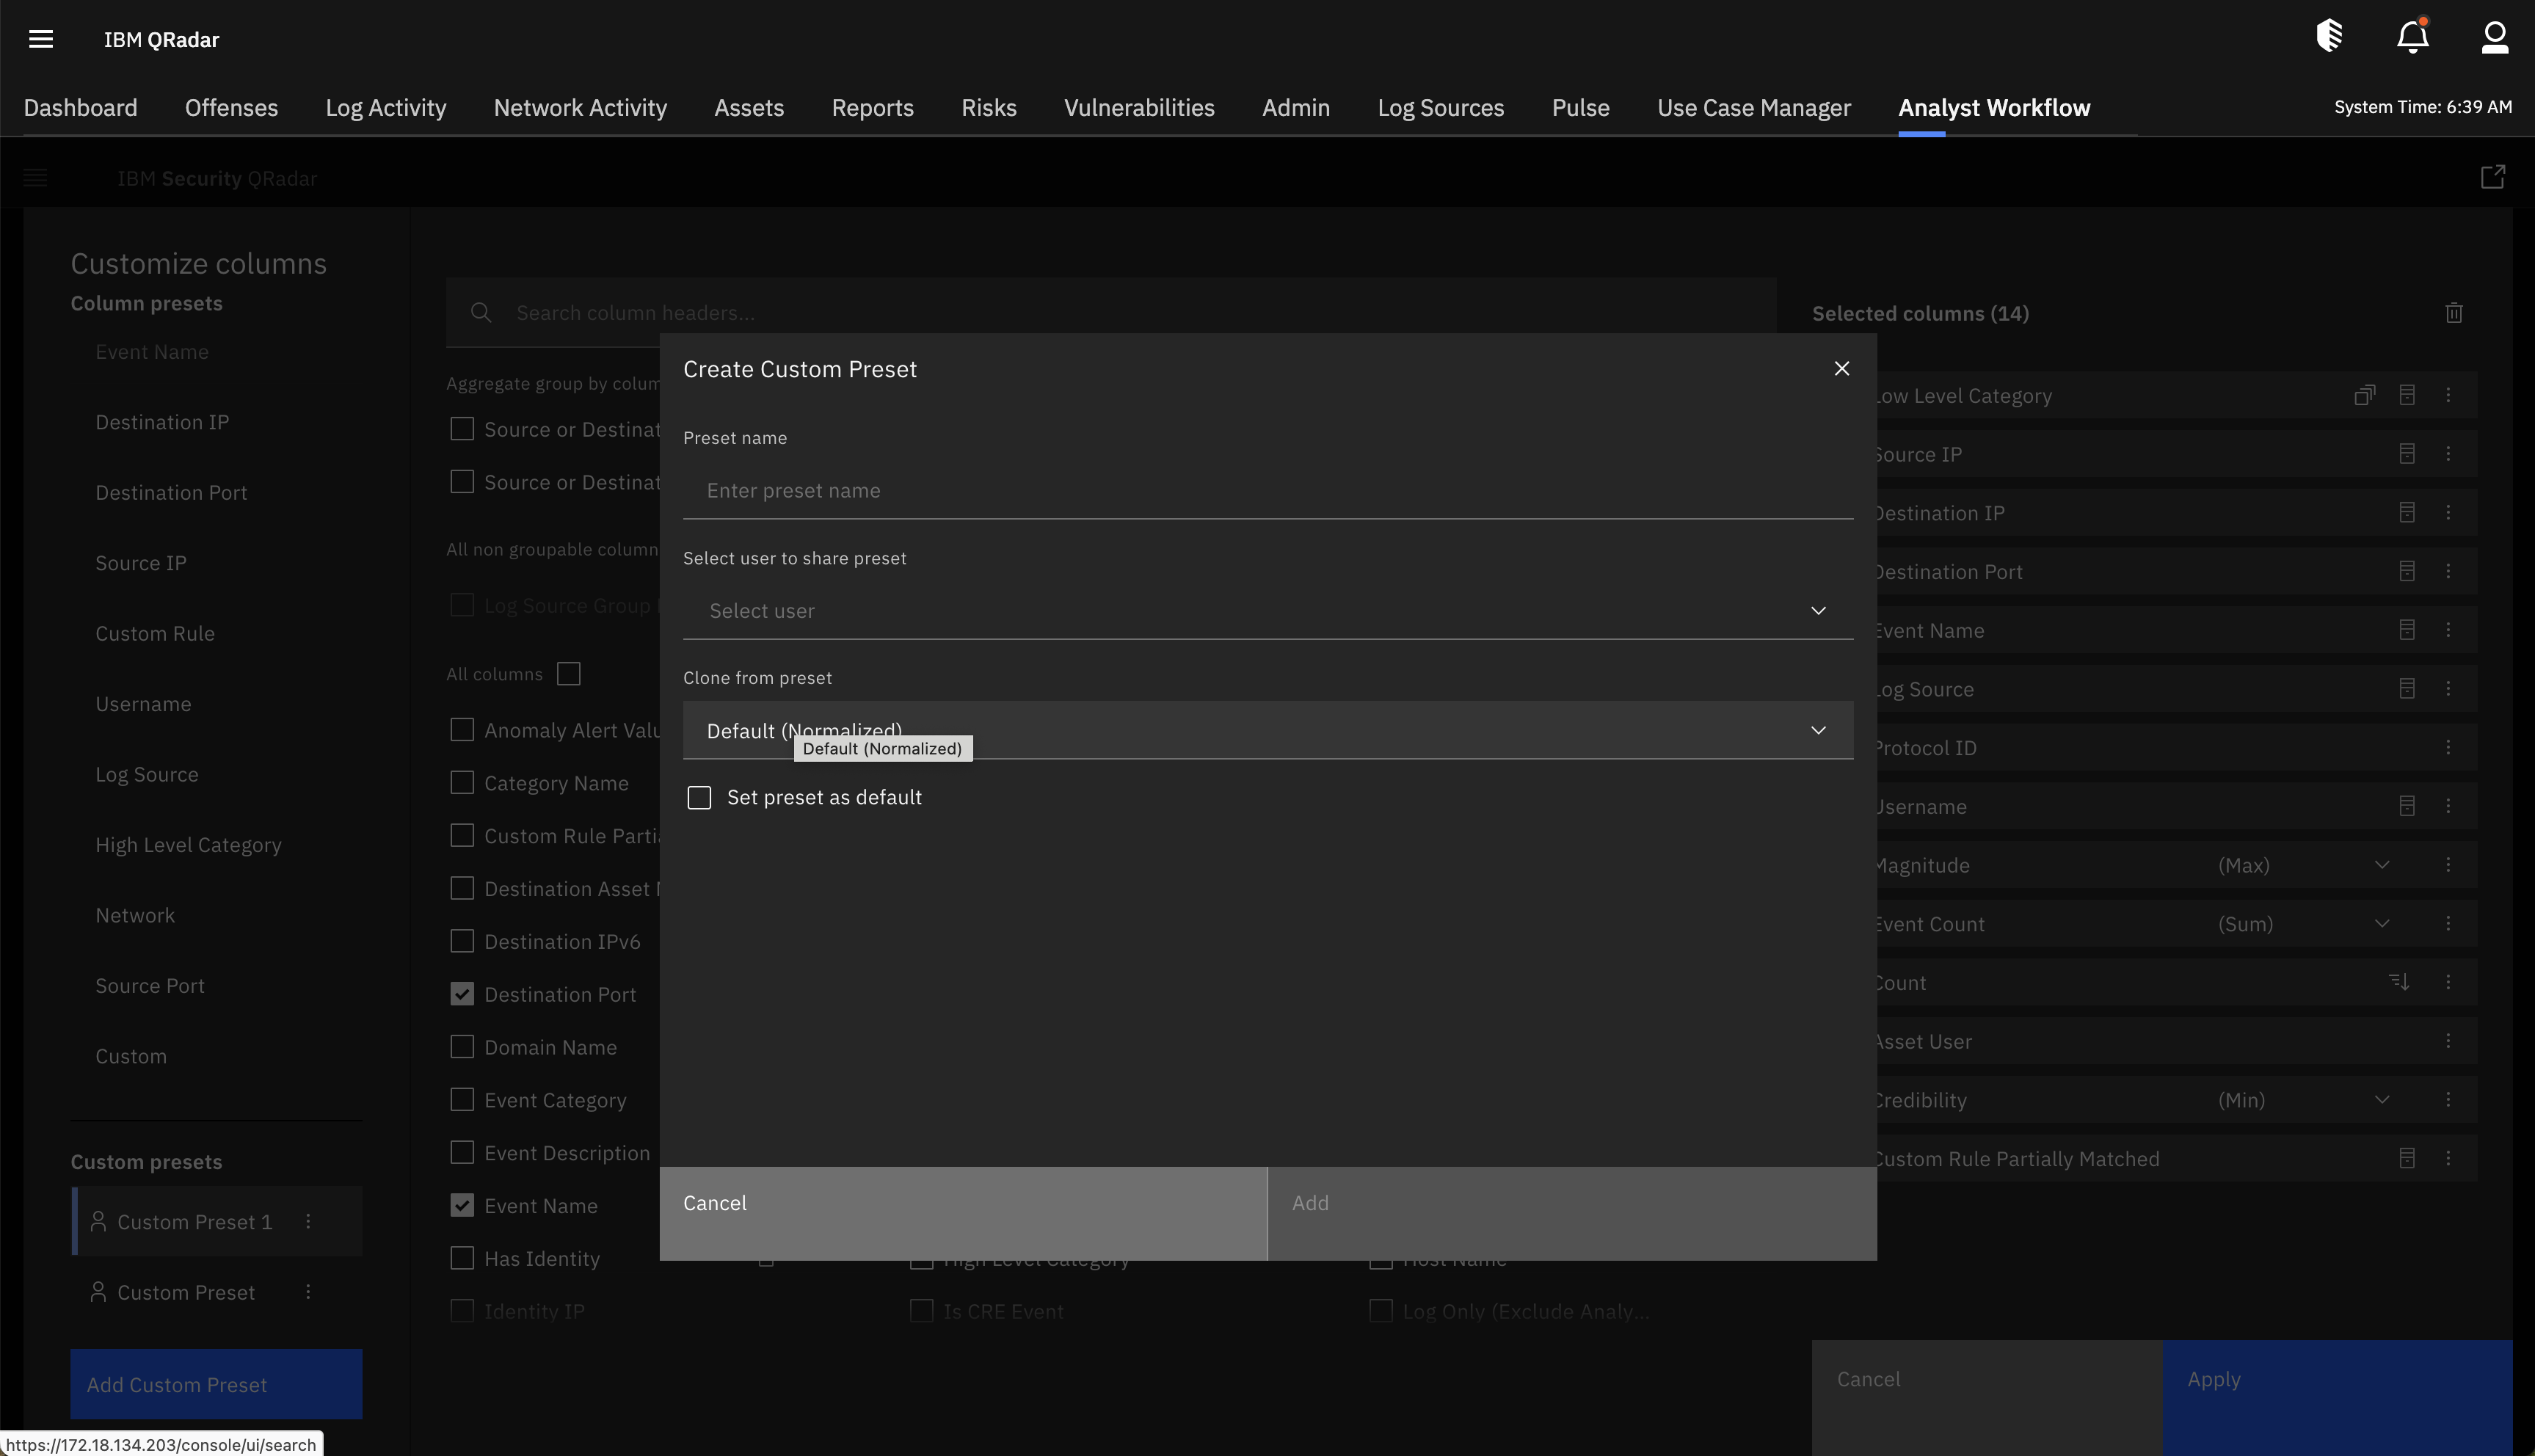2535x1456 pixels.
Task: Open the external link icon for QRadar search
Action: tap(2492, 176)
